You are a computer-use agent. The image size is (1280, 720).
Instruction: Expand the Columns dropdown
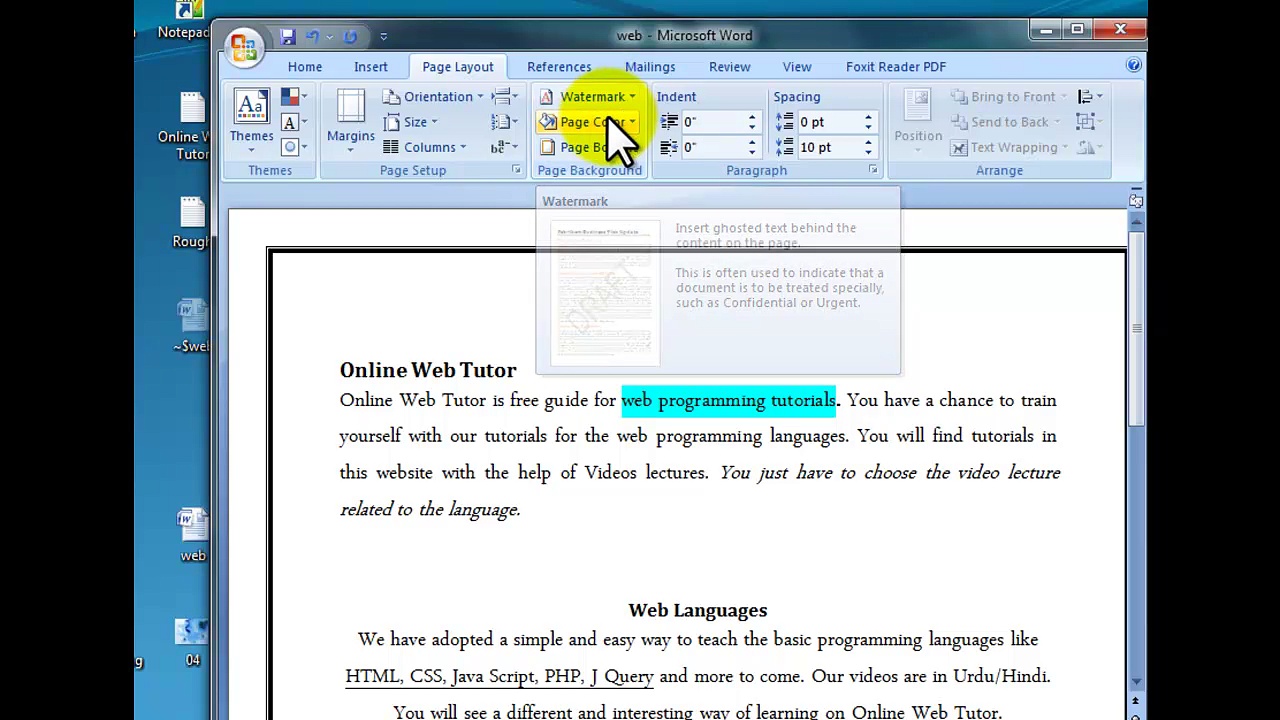tap(425, 147)
